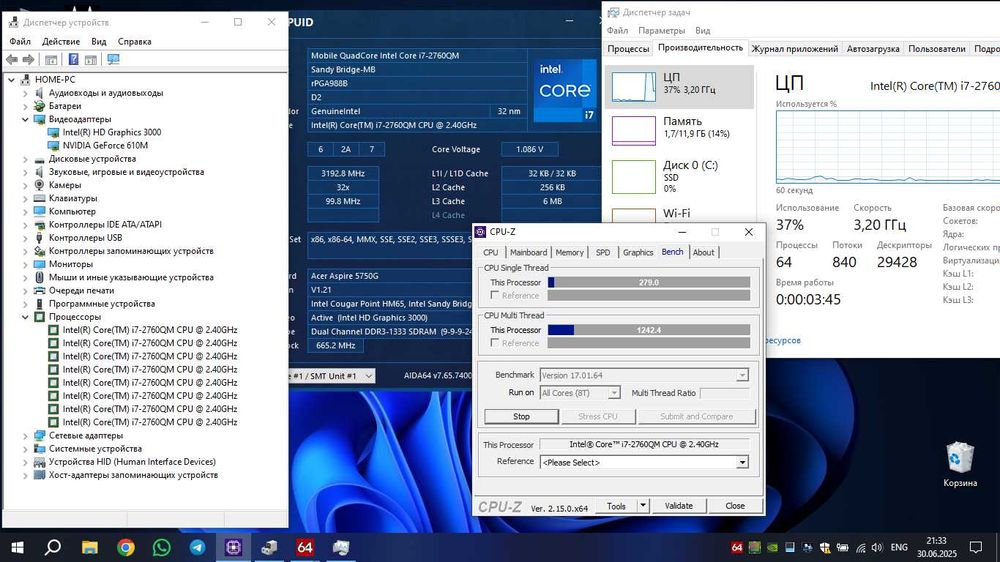Viewport: 1000px width, 562px height.
Task: Open the Параметры menu in Task Manager
Action: click(x=661, y=31)
